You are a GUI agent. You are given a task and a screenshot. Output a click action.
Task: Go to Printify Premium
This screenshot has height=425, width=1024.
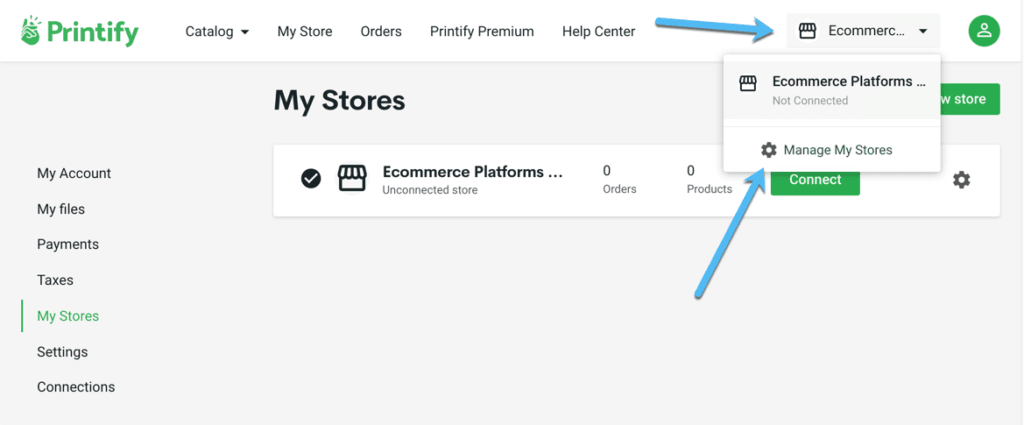tap(482, 31)
